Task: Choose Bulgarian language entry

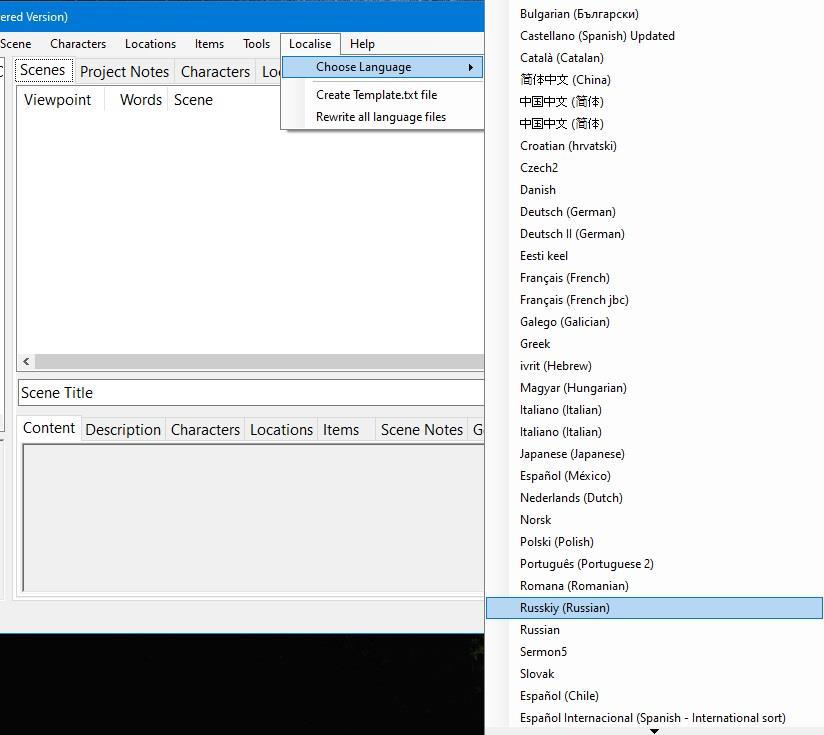Action: (x=579, y=14)
